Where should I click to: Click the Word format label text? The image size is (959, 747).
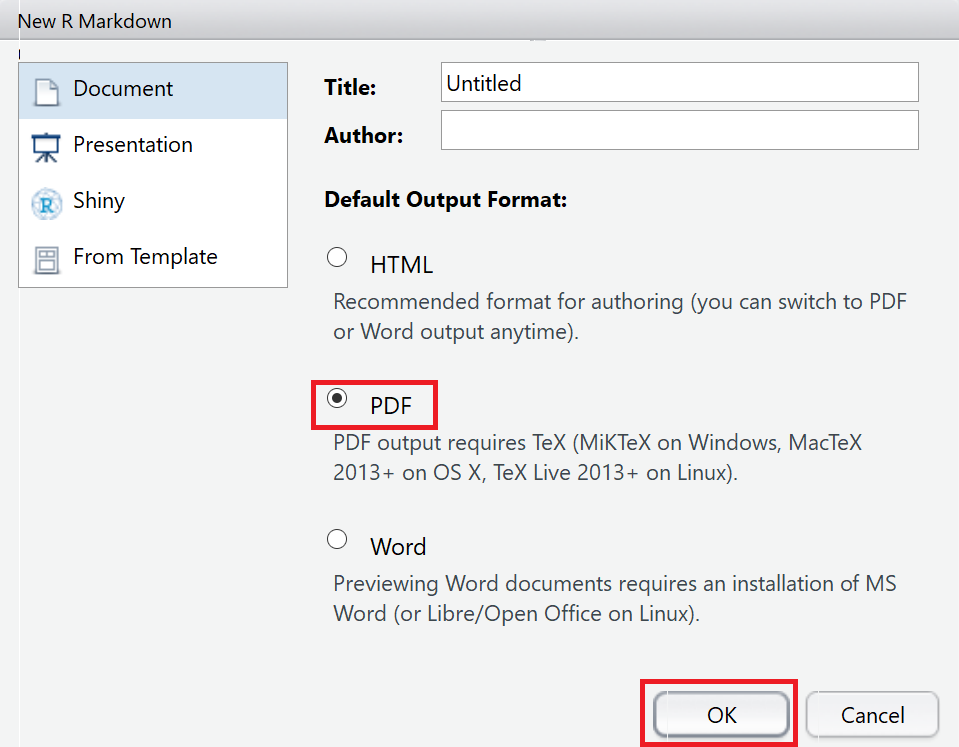(398, 546)
